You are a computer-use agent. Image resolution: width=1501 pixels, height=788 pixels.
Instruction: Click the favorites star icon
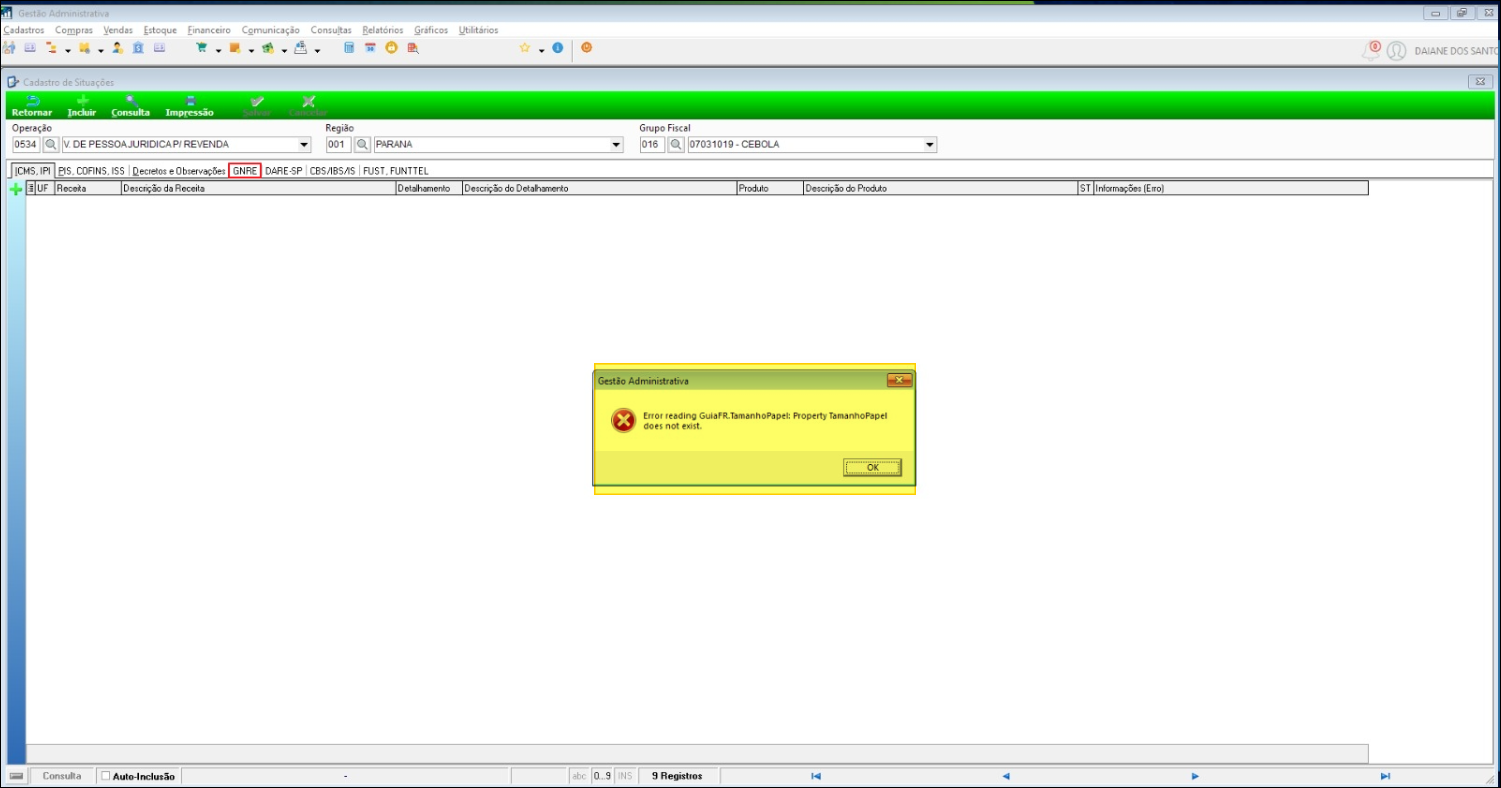(524, 48)
